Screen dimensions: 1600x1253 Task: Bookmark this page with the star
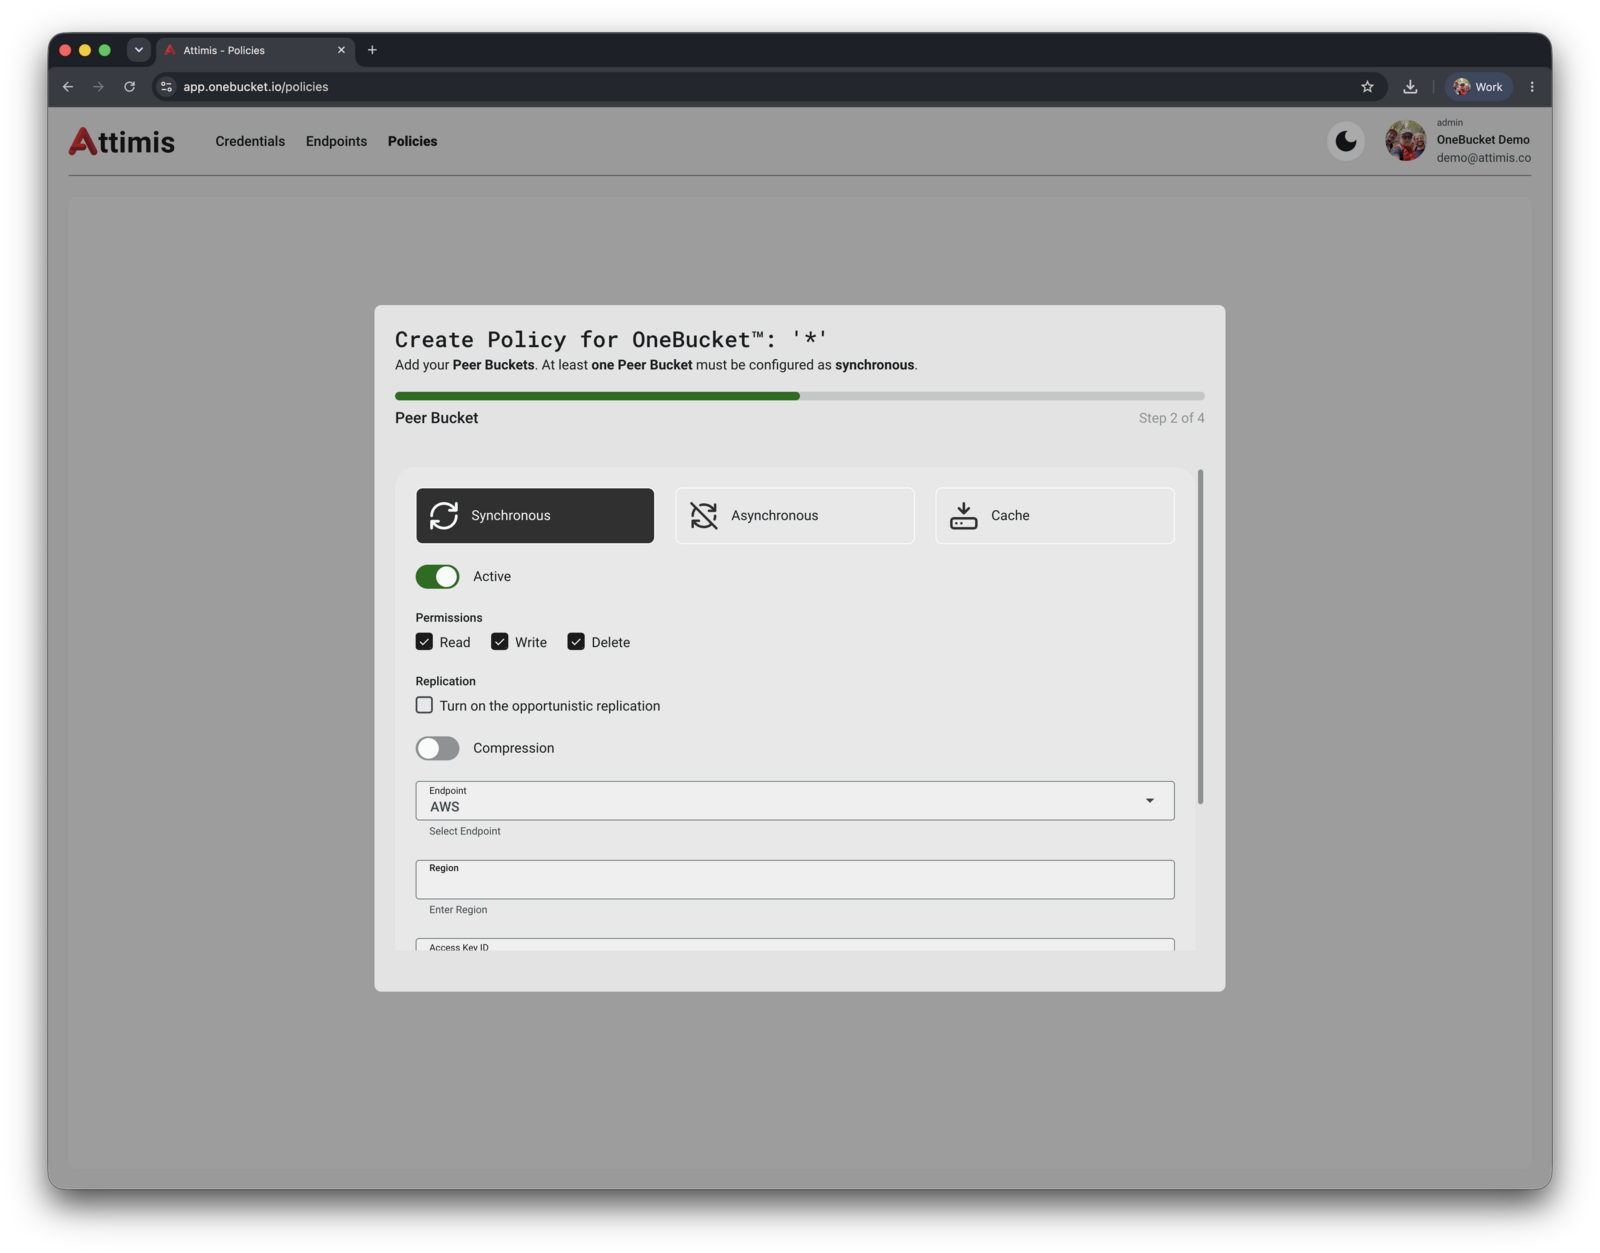[x=1367, y=87]
